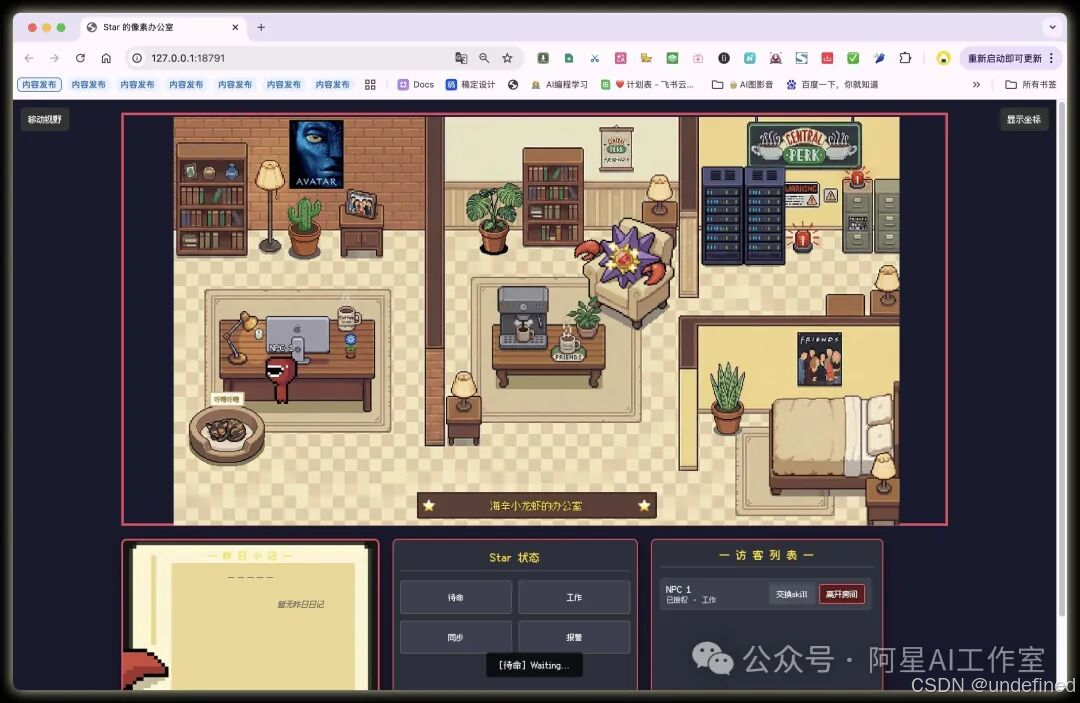
Task: Open the zoom magnifier icon in address bar
Action: 484,59
